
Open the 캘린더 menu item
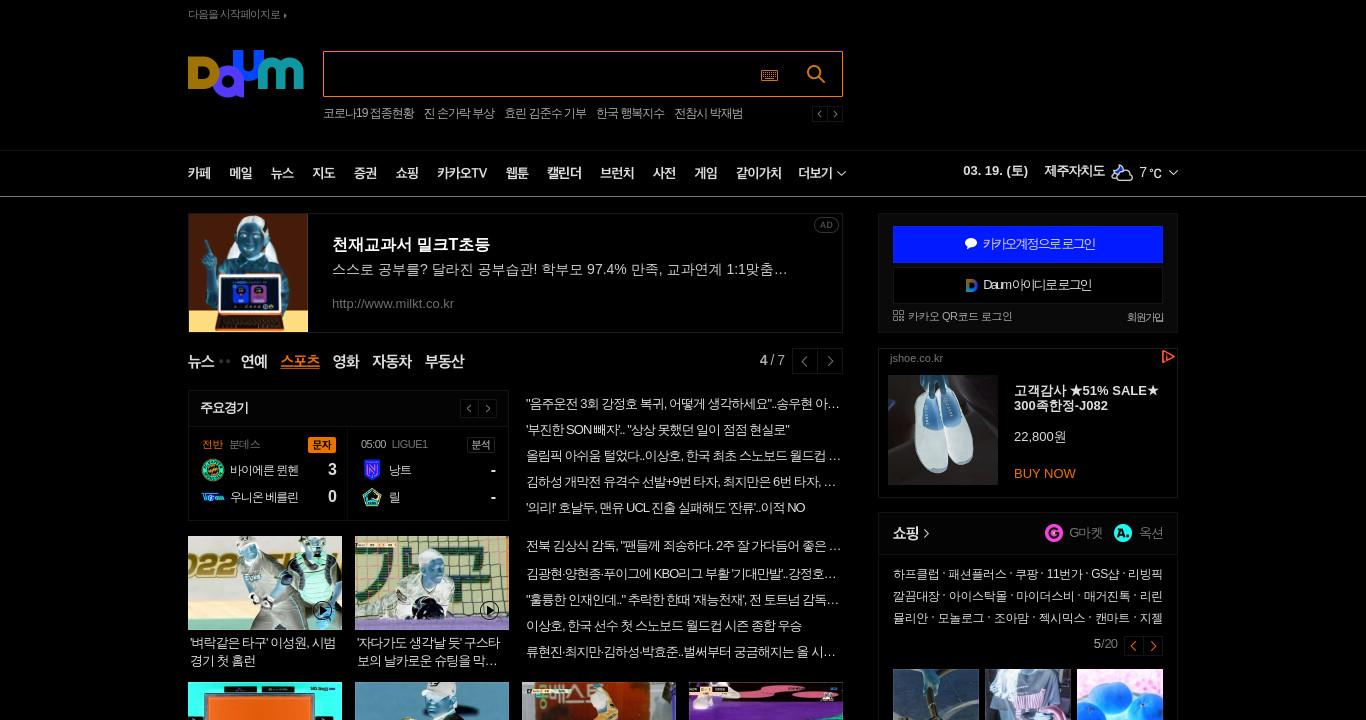tap(564, 173)
